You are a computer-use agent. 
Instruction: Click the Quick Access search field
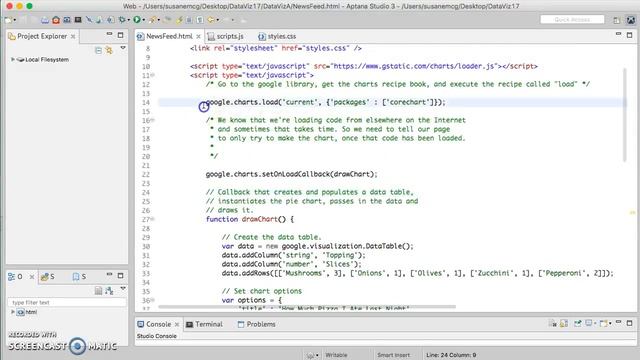(572, 20)
